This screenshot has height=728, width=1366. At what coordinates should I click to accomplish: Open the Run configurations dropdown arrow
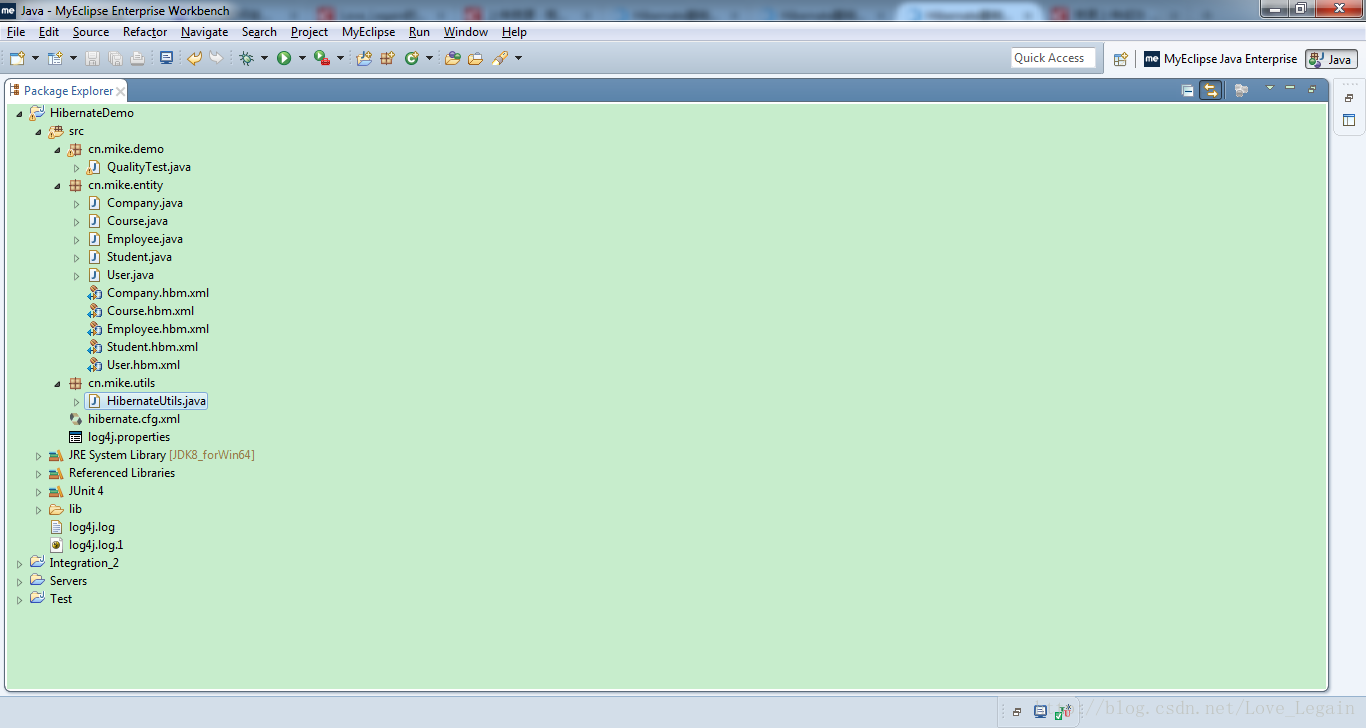(302, 58)
